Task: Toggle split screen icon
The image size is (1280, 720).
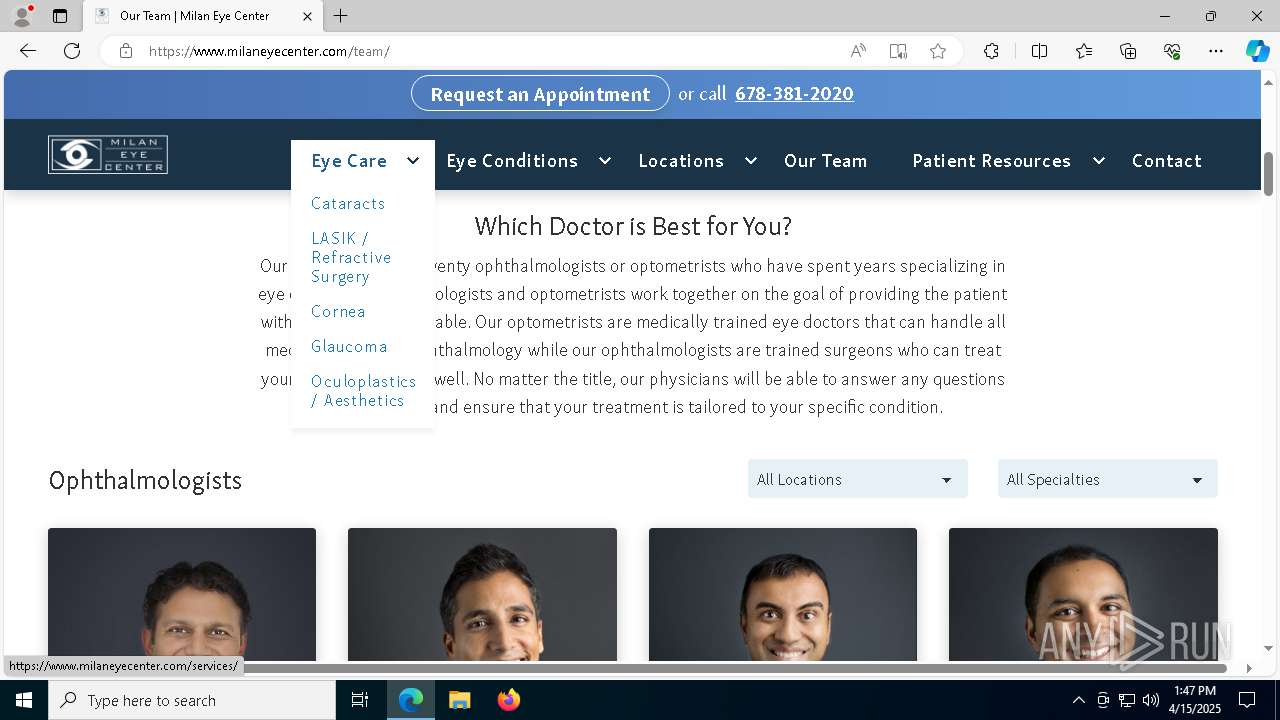Action: click(1039, 51)
